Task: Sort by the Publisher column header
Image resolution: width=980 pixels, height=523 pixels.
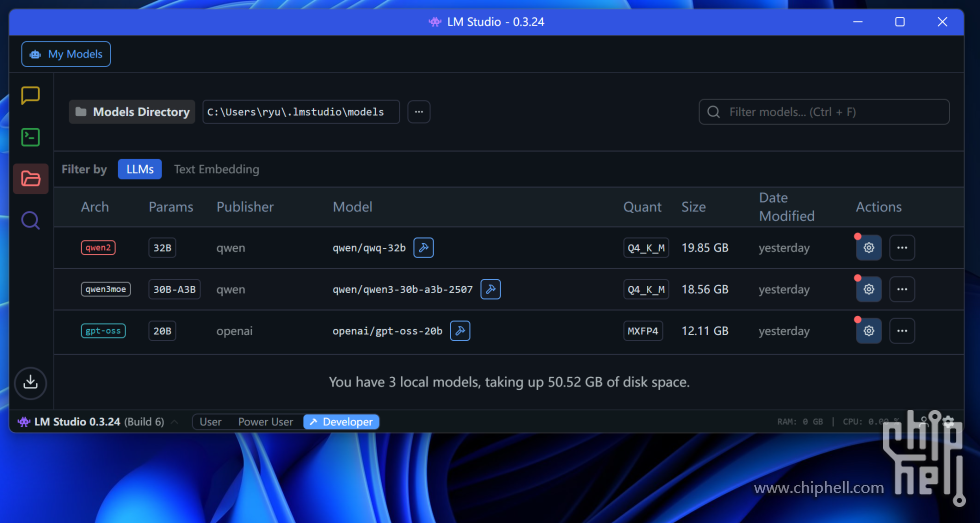Action: point(245,207)
